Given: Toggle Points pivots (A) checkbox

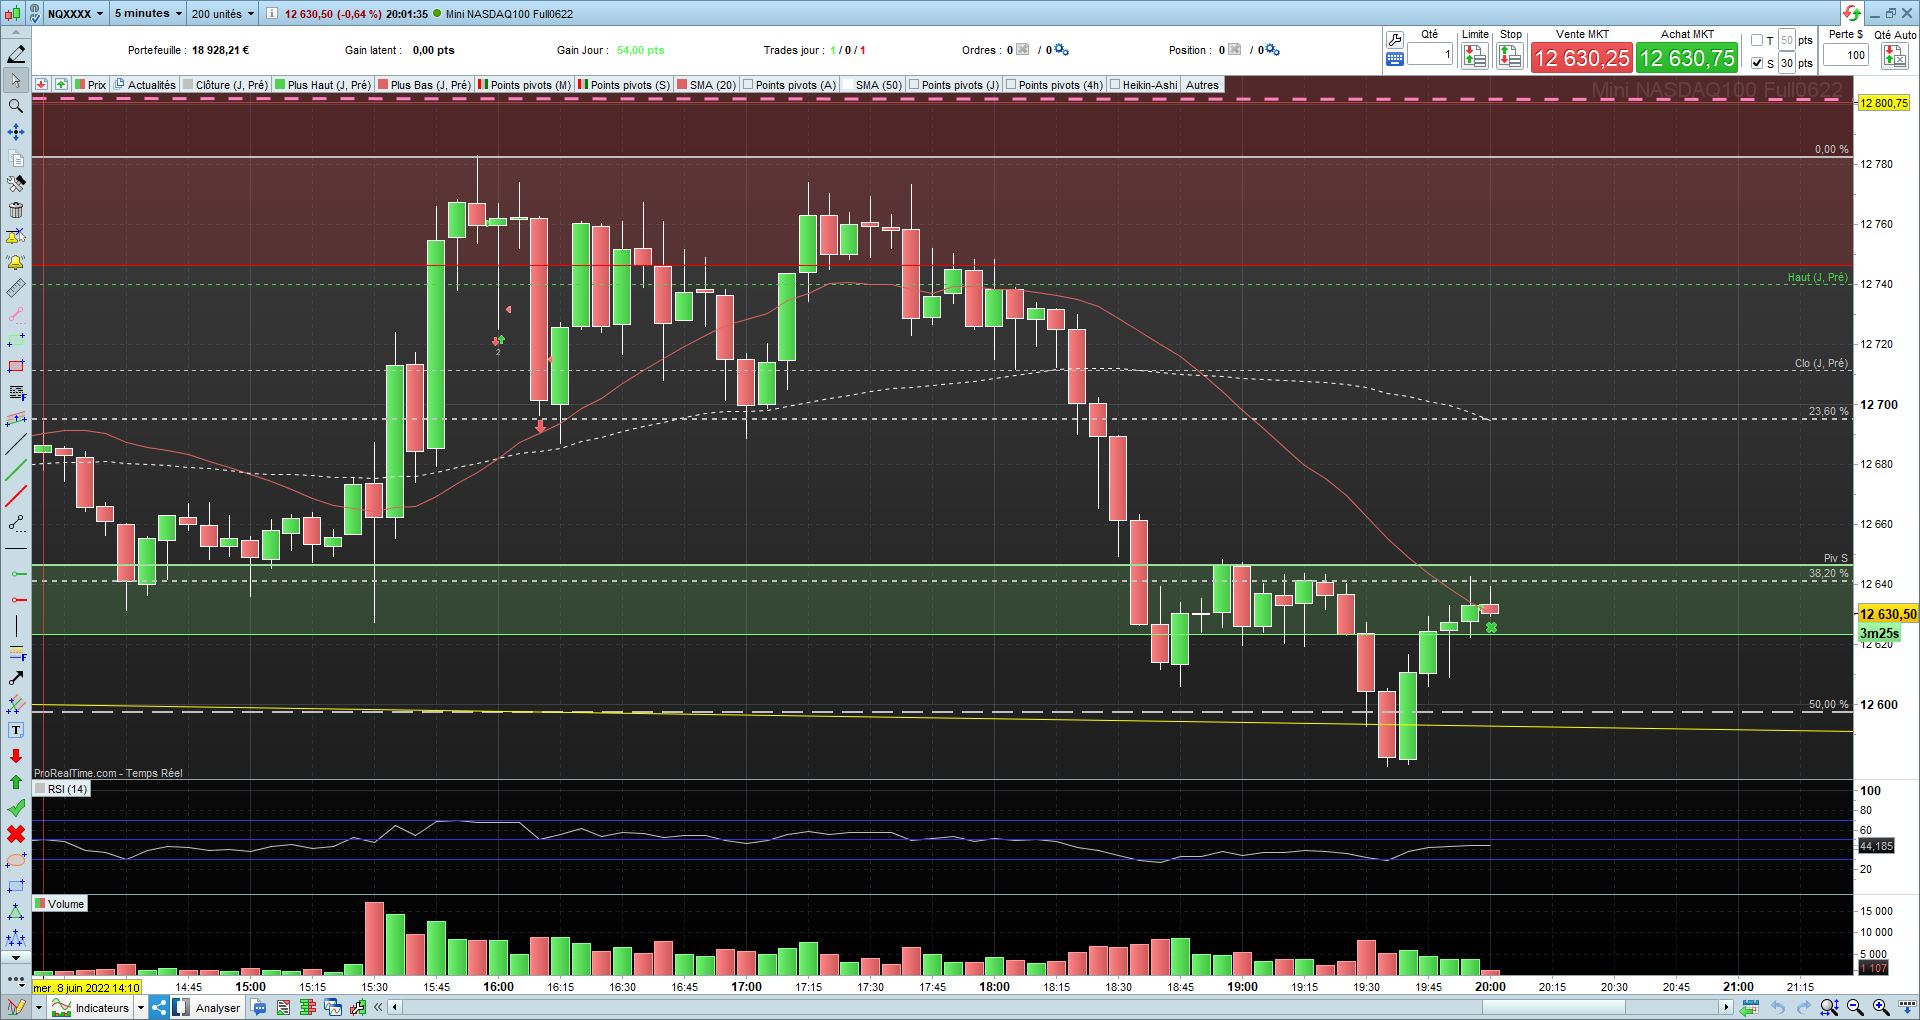Looking at the screenshot, I should click(x=748, y=85).
